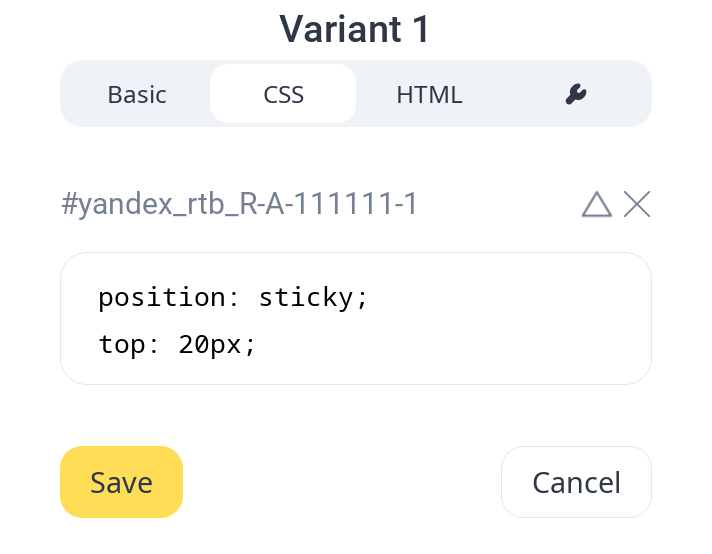Save the variant changes
This screenshot has height=554, width=712.
(121, 482)
